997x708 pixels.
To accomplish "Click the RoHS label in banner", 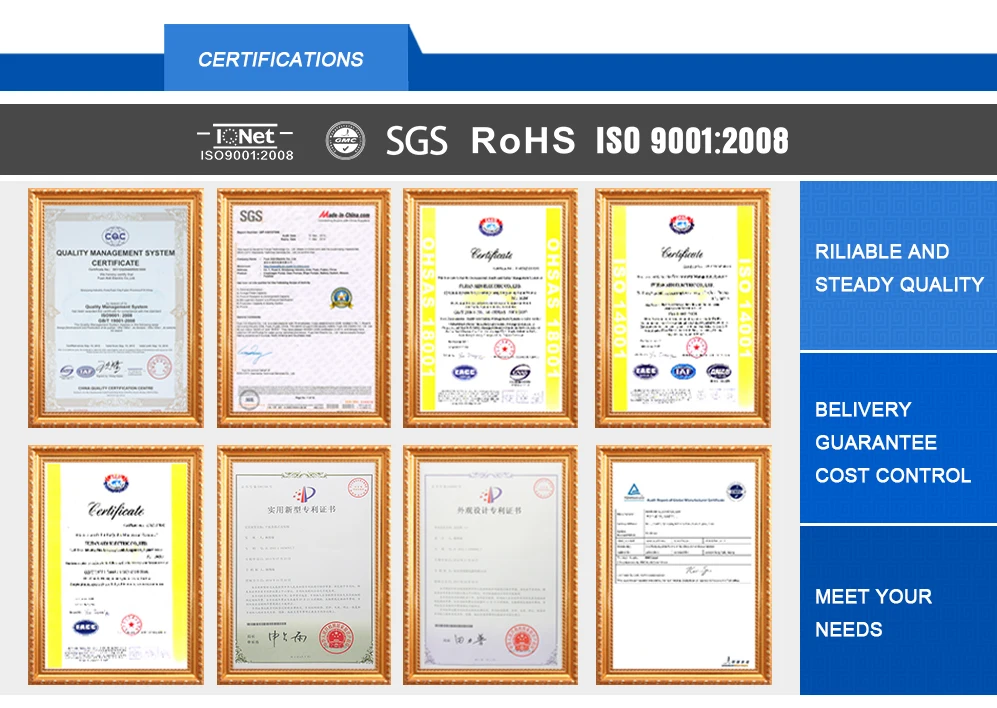I will click(523, 141).
